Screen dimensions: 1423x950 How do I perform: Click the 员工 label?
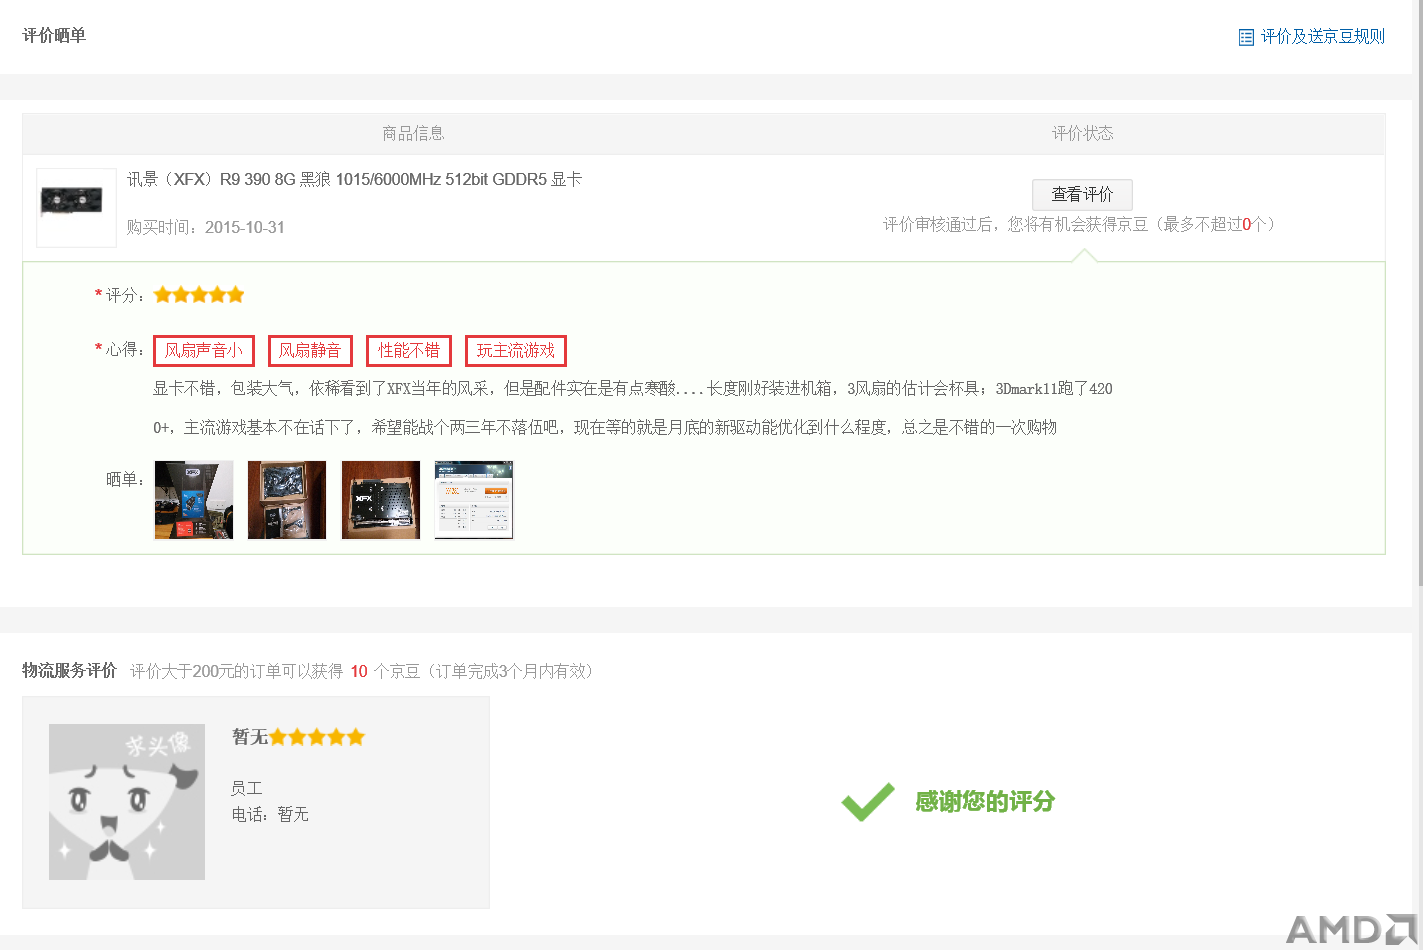(x=247, y=788)
